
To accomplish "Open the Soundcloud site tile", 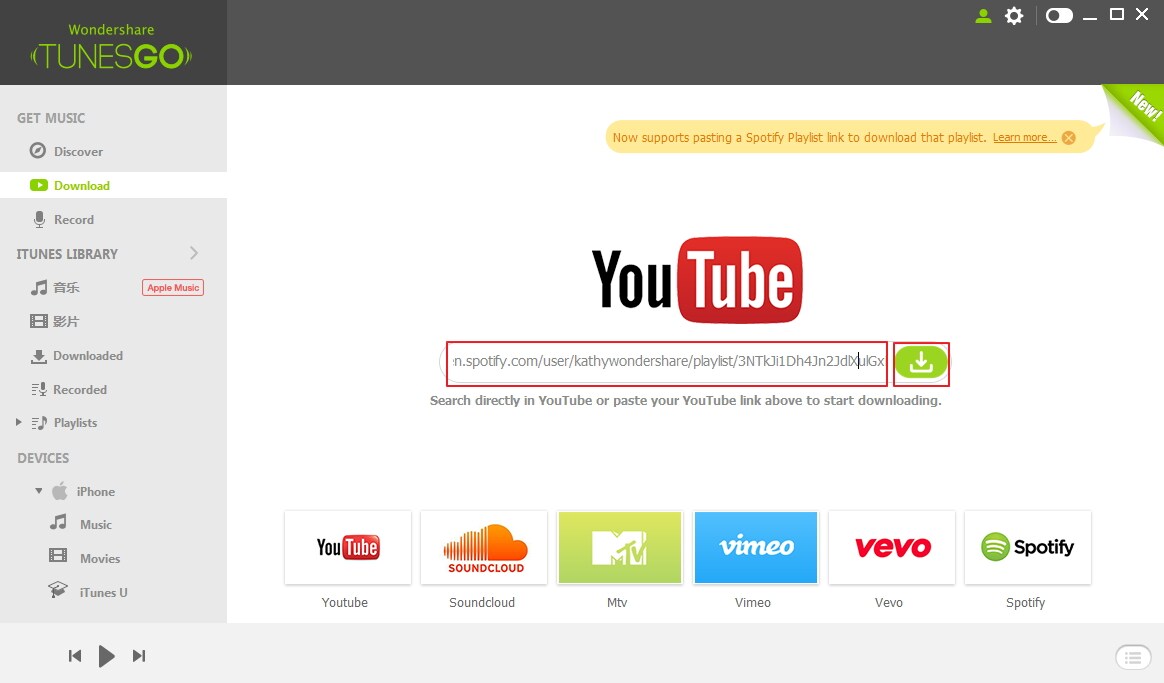I will [x=484, y=547].
